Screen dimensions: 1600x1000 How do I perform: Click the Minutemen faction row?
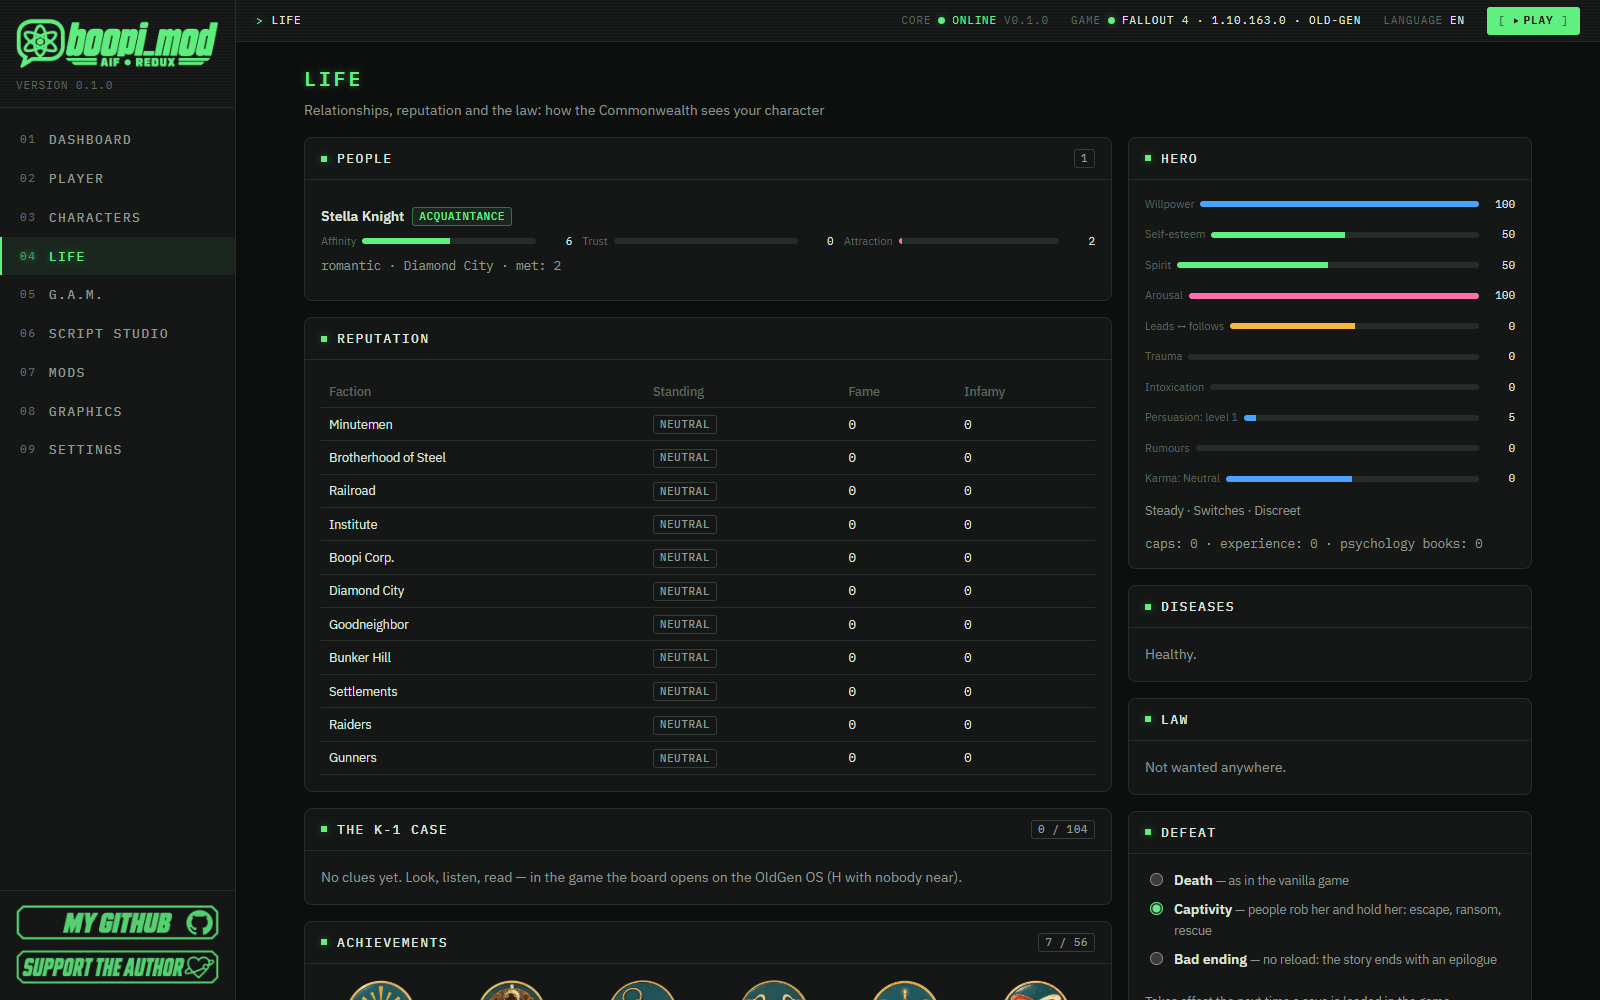pos(708,425)
